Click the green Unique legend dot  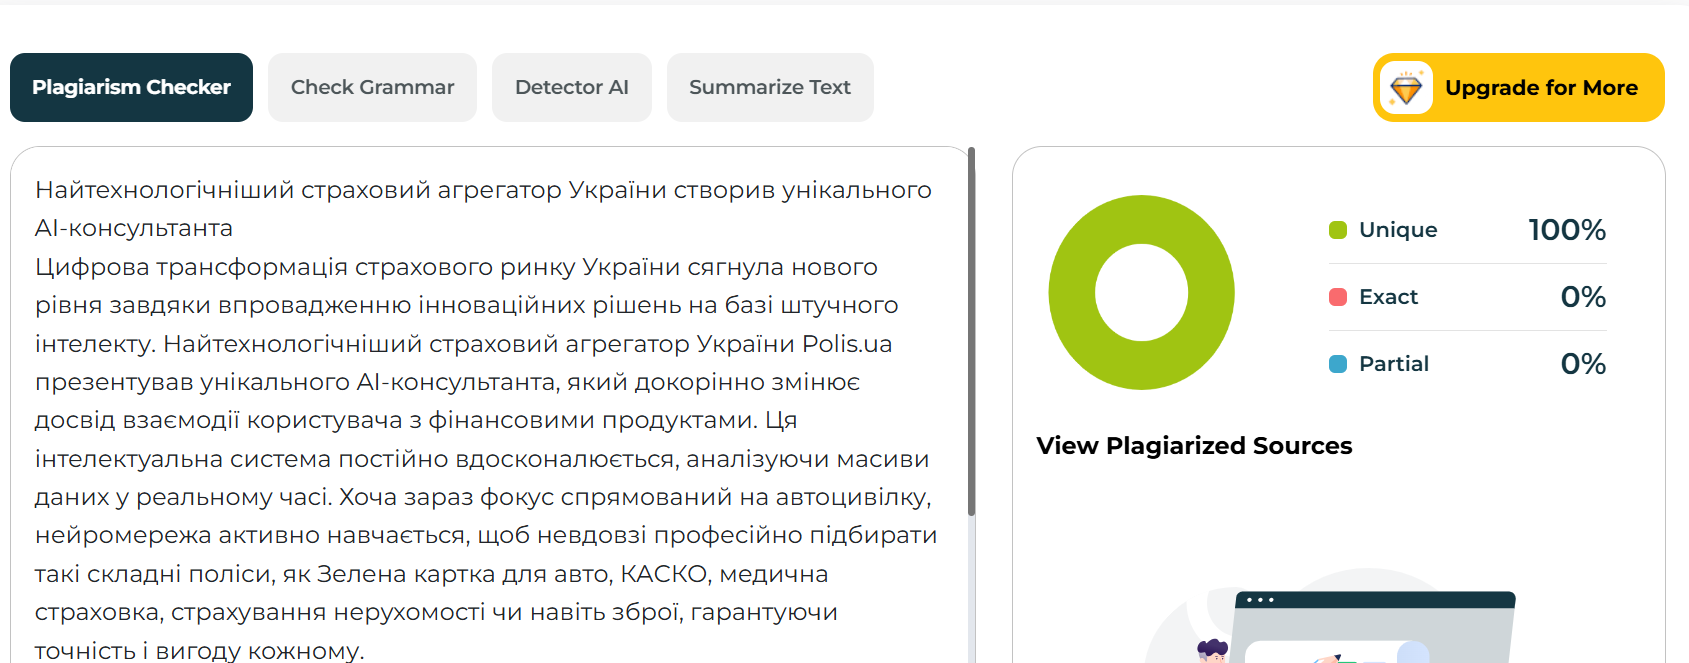pyautogui.click(x=1338, y=230)
